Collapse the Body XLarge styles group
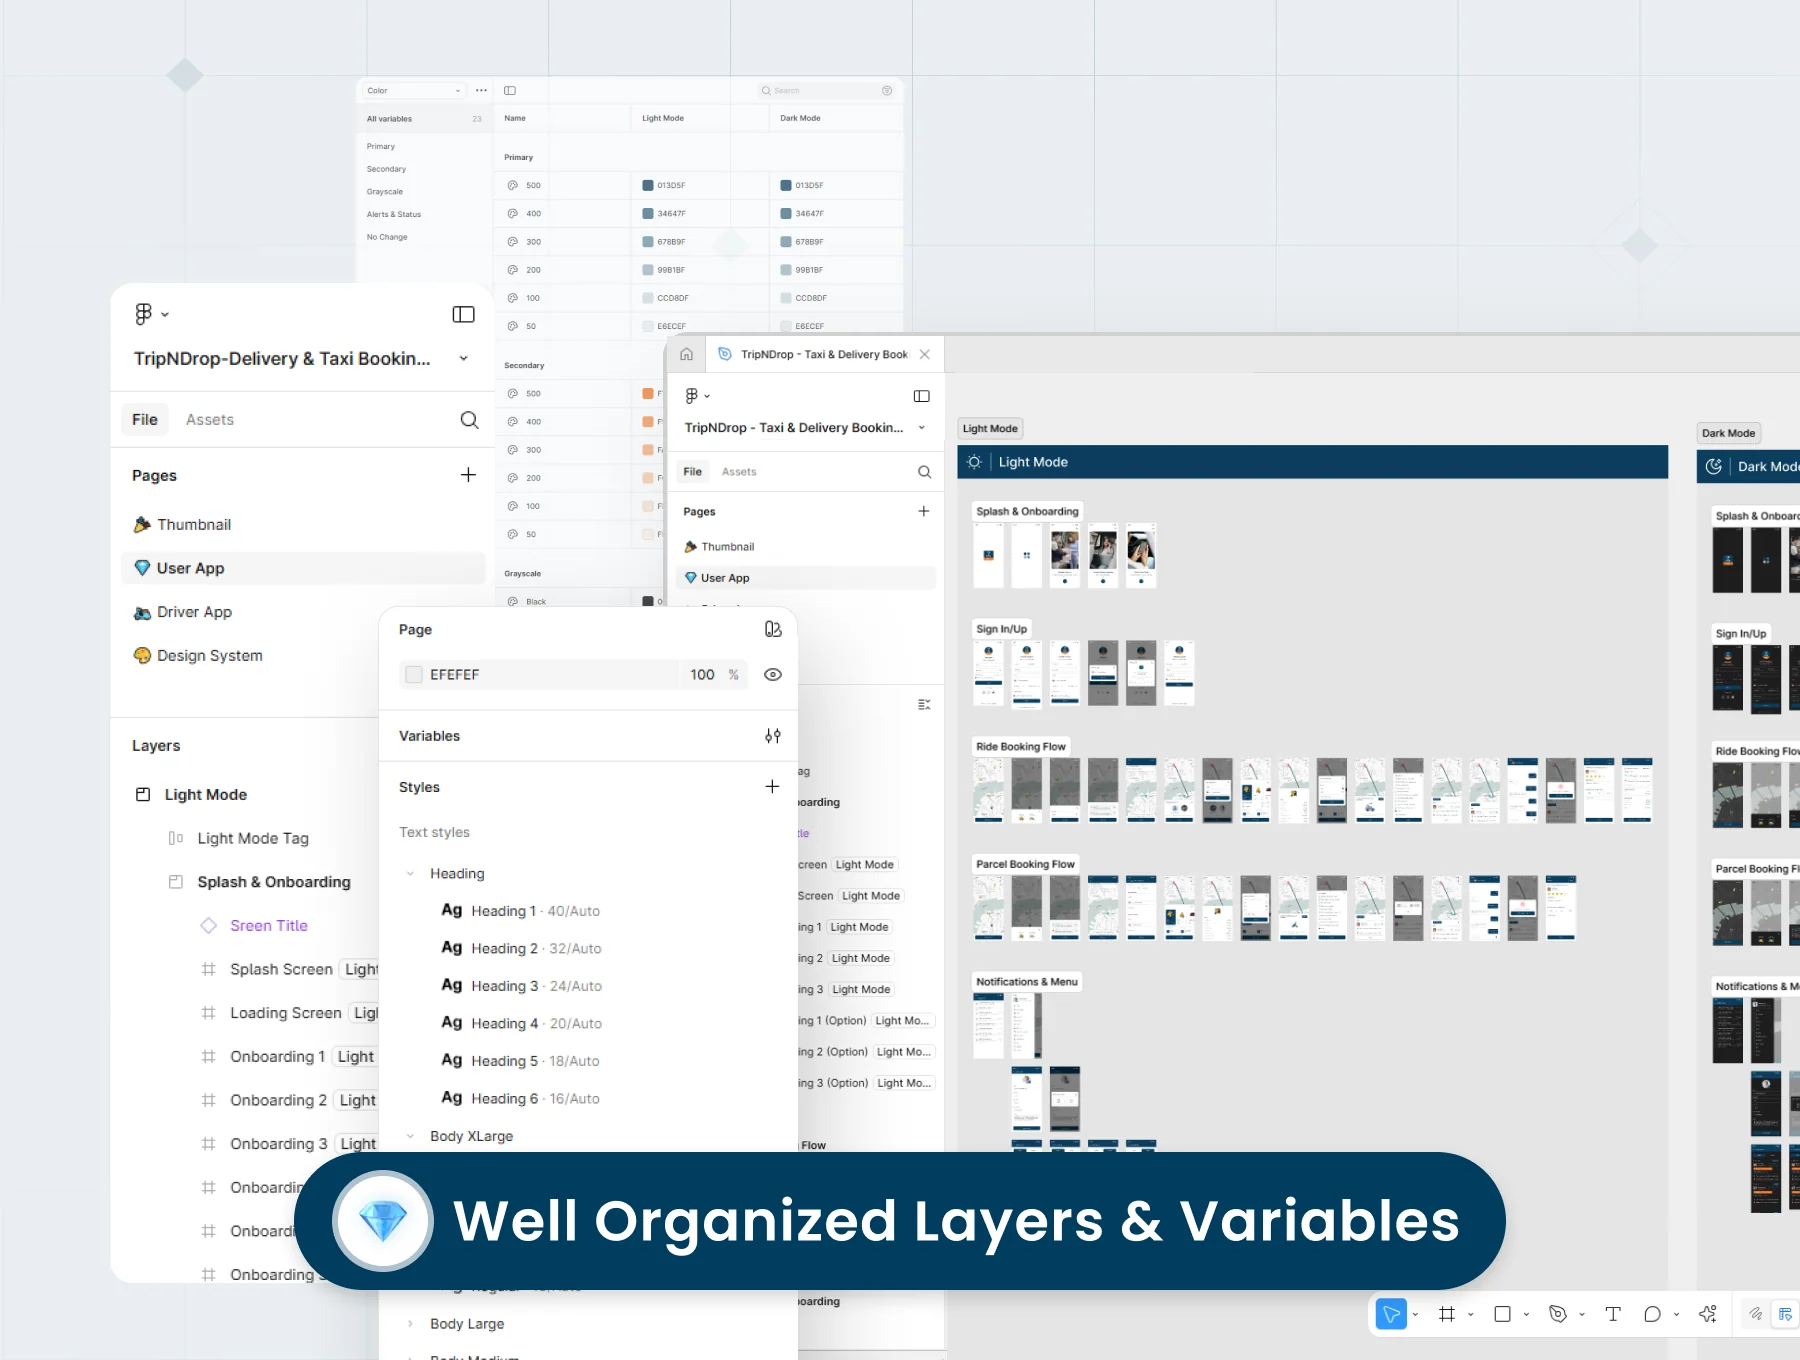 pyautogui.click(x=410, y=1136)
